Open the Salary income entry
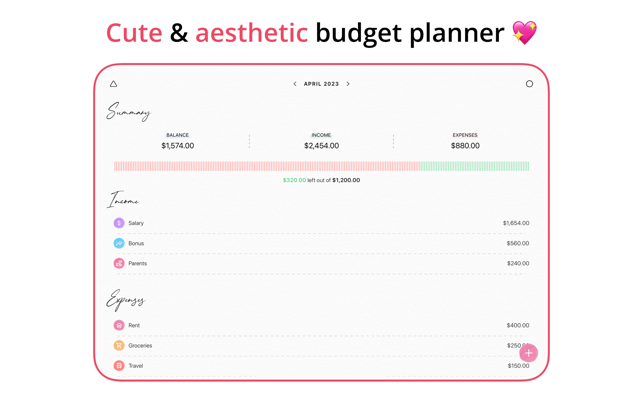Screen dimensions: 643x402 (322, 223)
